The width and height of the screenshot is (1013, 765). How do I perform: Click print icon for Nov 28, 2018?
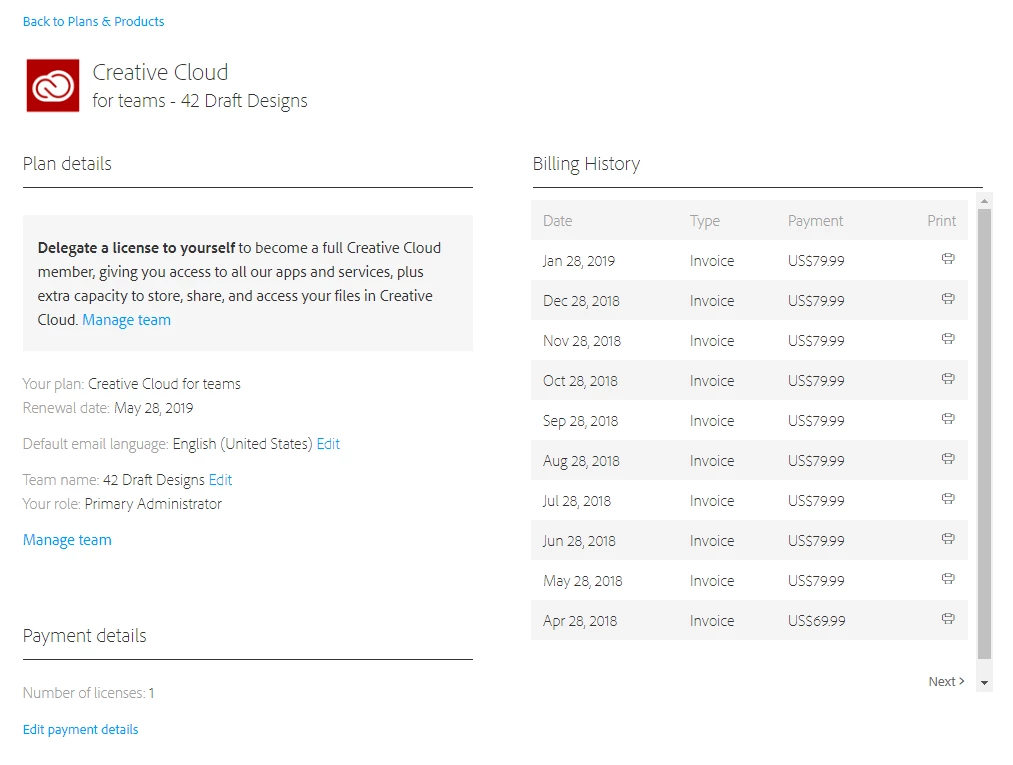948,339
